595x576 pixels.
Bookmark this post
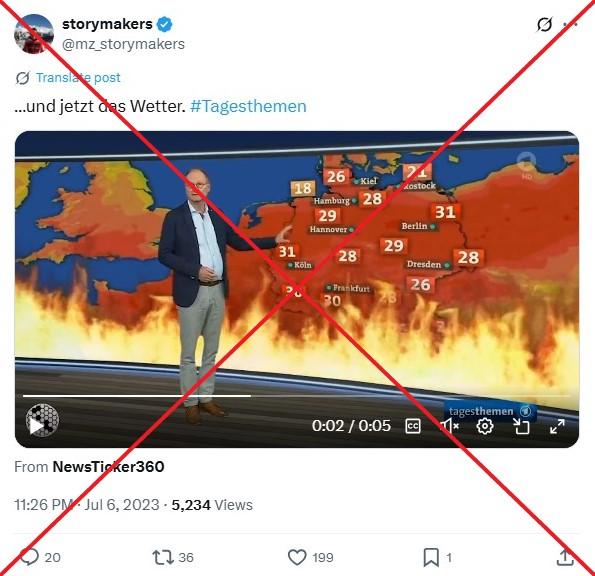[431, 557]
